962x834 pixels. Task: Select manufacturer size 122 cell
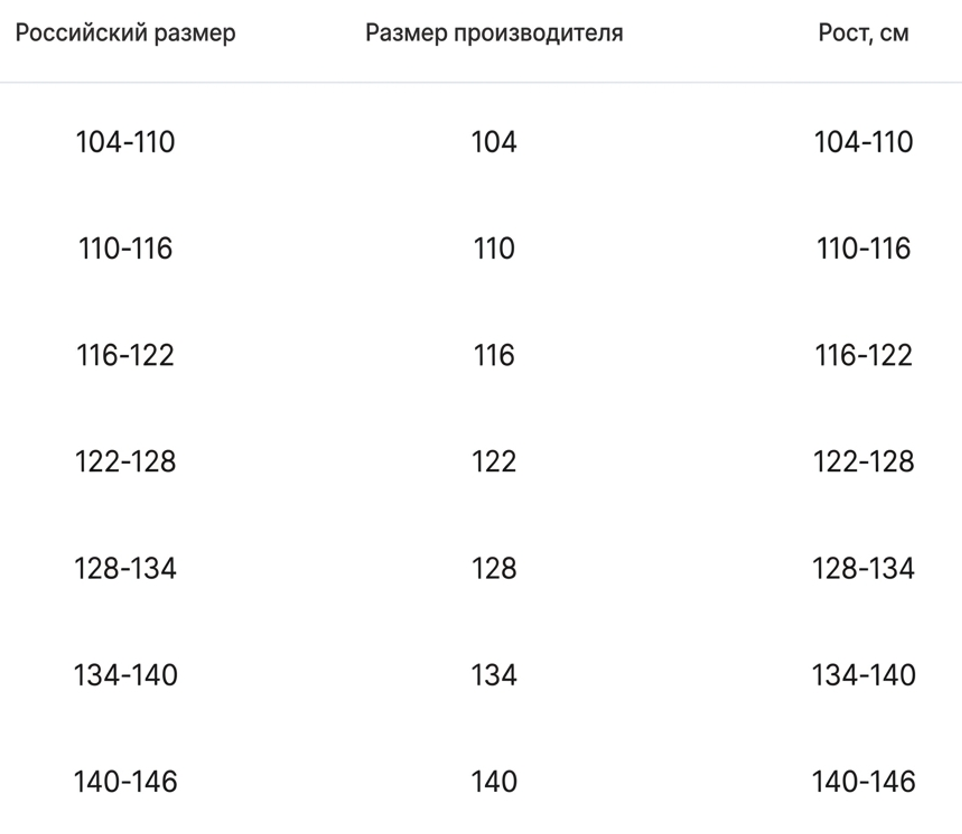coord(494,461)
